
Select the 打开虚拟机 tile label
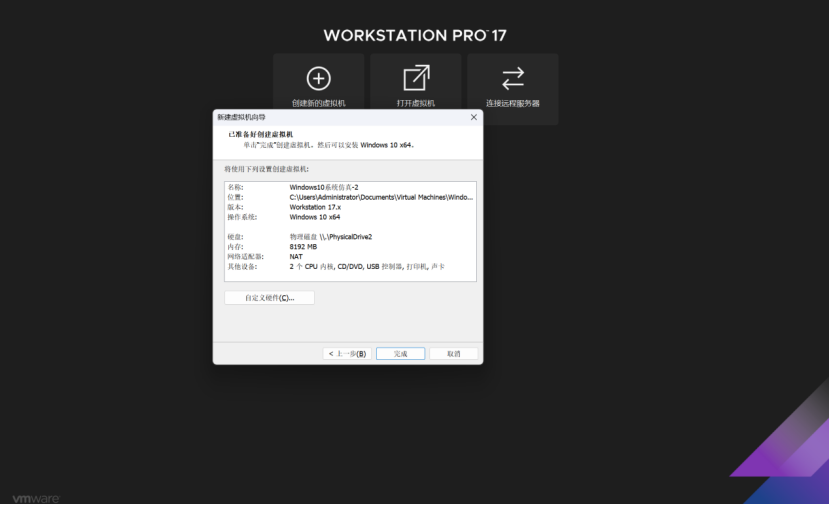click(416, 103)
